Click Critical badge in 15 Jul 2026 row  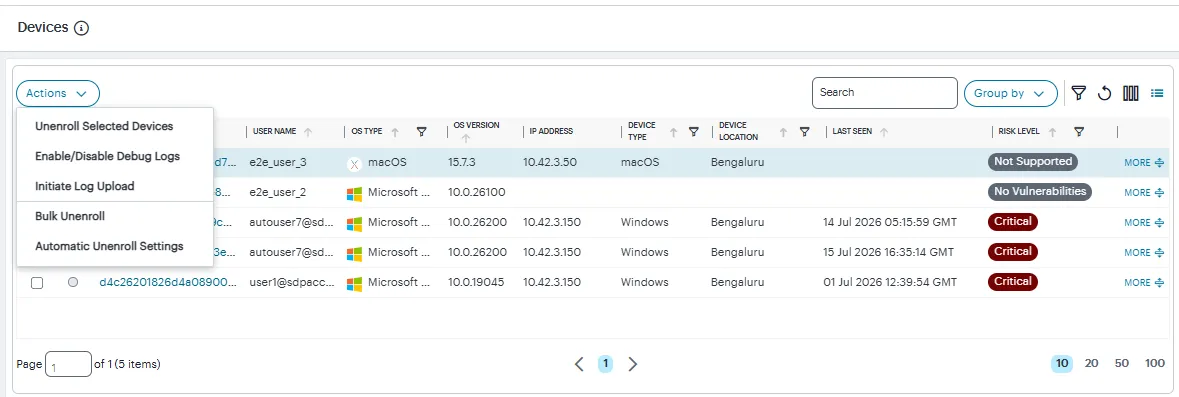click(x=1013, y=252)
